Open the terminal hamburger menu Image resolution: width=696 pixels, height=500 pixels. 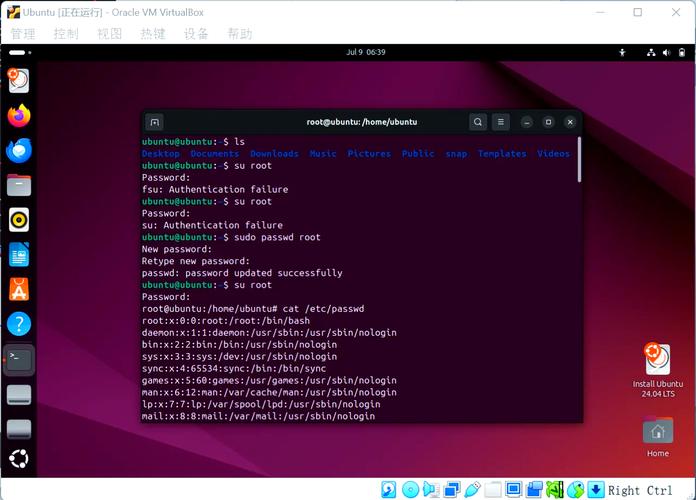pos(501,122)
